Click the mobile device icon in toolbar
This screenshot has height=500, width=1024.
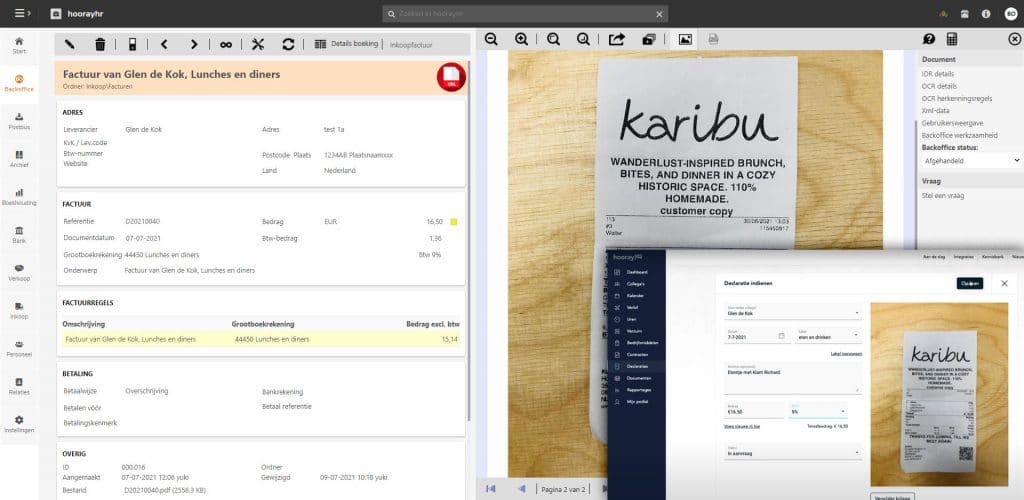coord(132,44)
